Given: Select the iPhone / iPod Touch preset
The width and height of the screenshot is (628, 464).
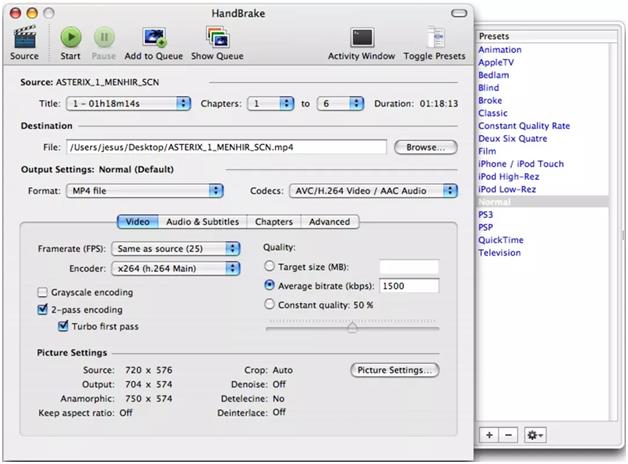Looking at the screenshot, I should pyautogui.click(x=521, y=164).
